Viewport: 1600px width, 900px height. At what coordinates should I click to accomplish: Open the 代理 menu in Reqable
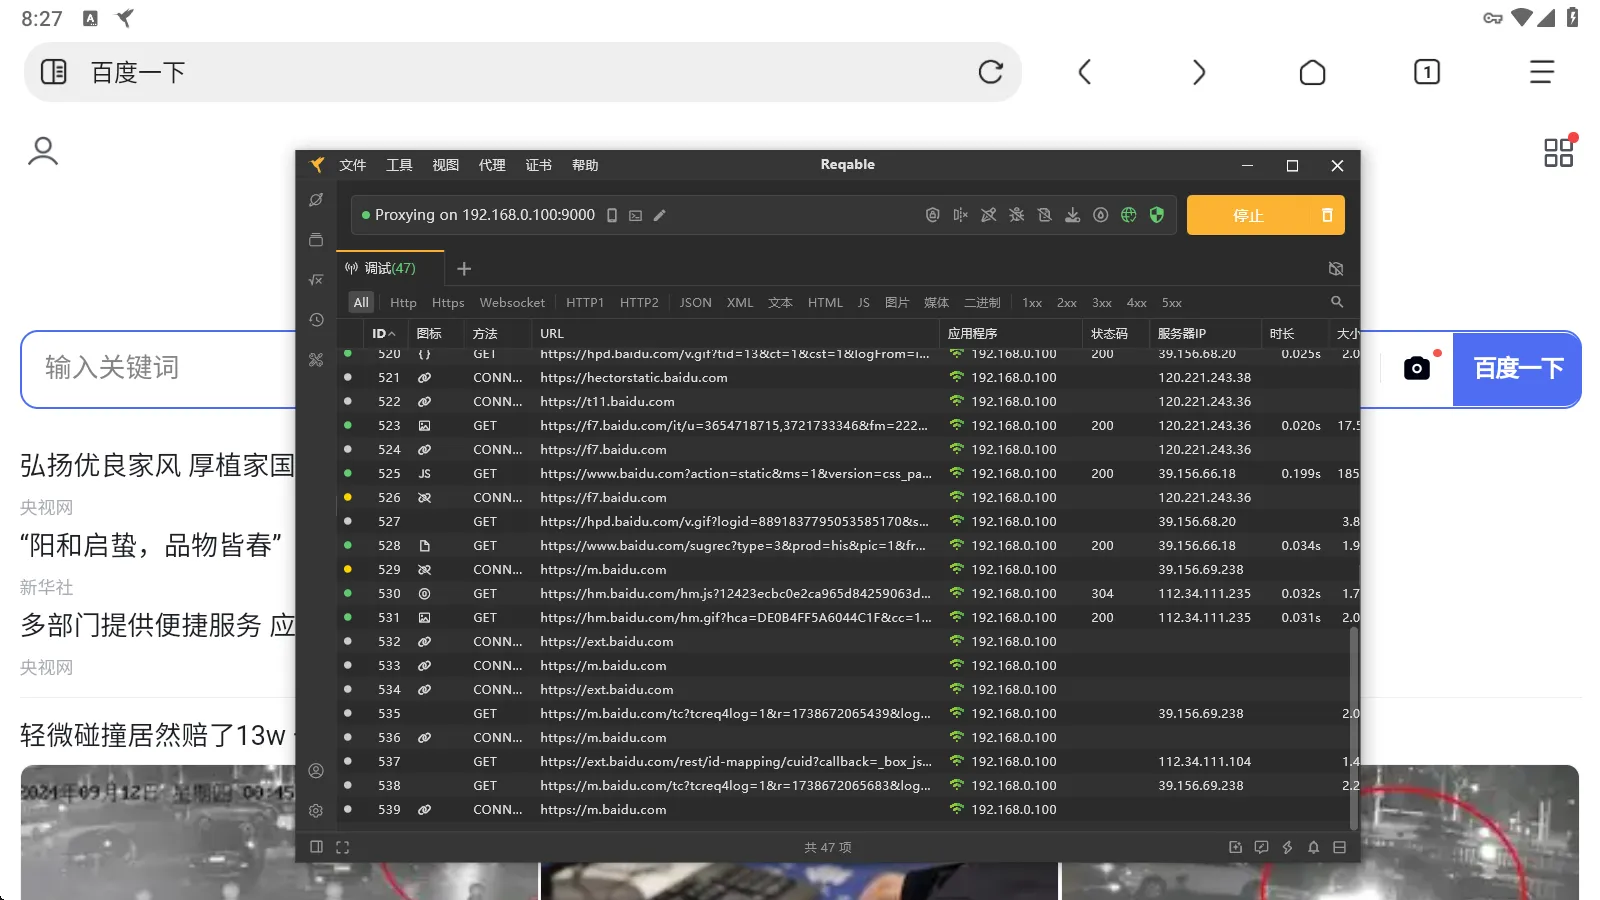[492, 165]
